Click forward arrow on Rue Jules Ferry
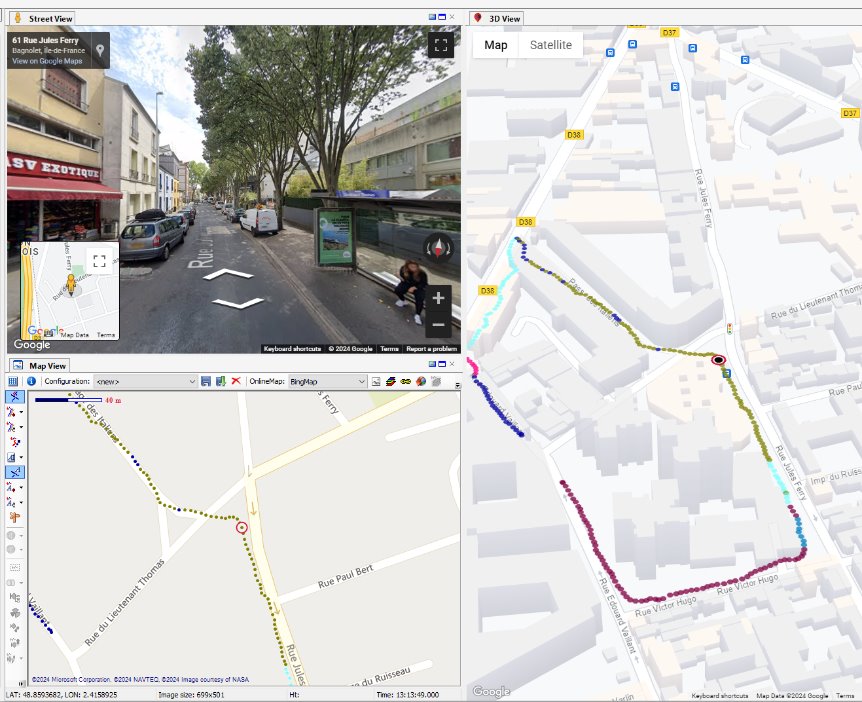The width and height of the screenshot is (862, 702). coord(229,273)
